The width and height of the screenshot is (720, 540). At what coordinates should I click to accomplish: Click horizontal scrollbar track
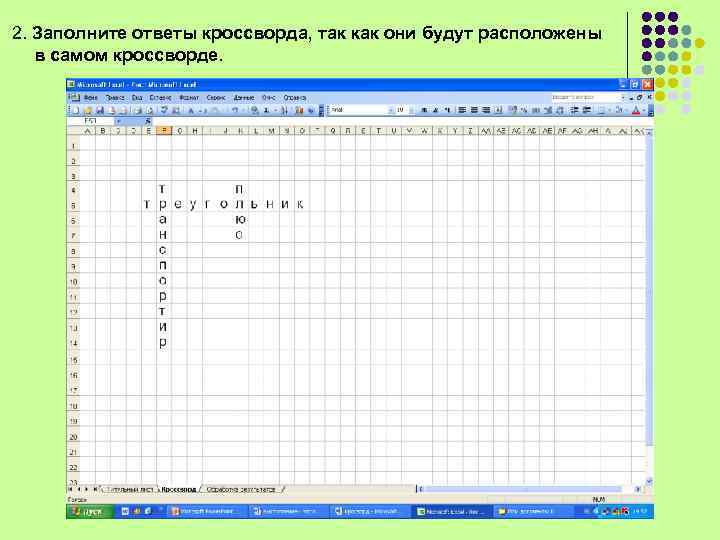click(528, 489)
